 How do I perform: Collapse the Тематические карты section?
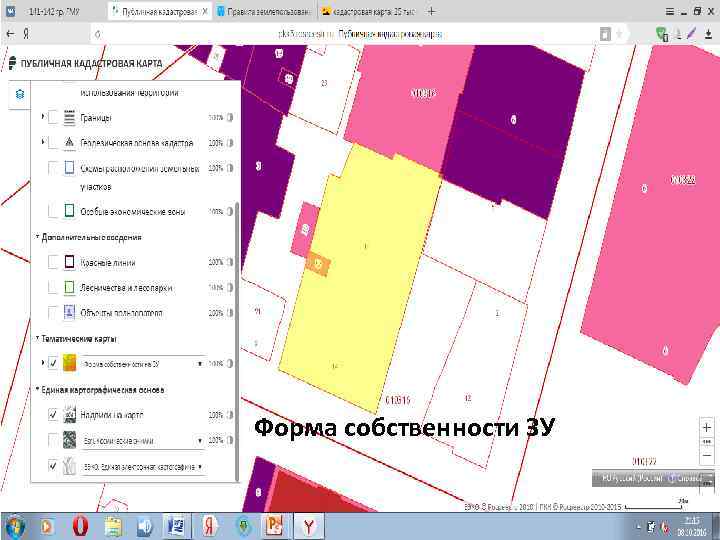click(38, 338)
